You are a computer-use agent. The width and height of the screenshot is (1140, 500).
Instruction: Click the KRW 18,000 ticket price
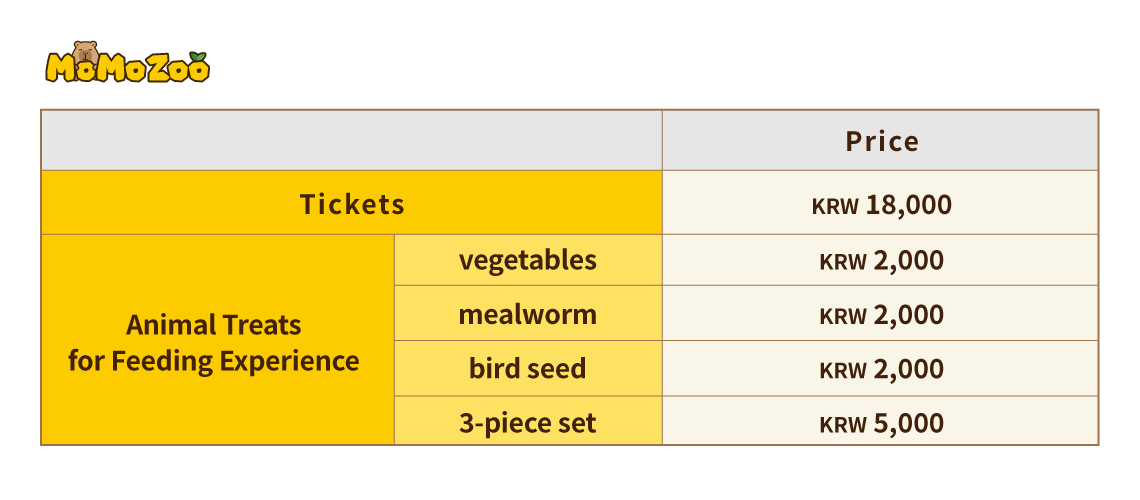(x=880, y=203)
